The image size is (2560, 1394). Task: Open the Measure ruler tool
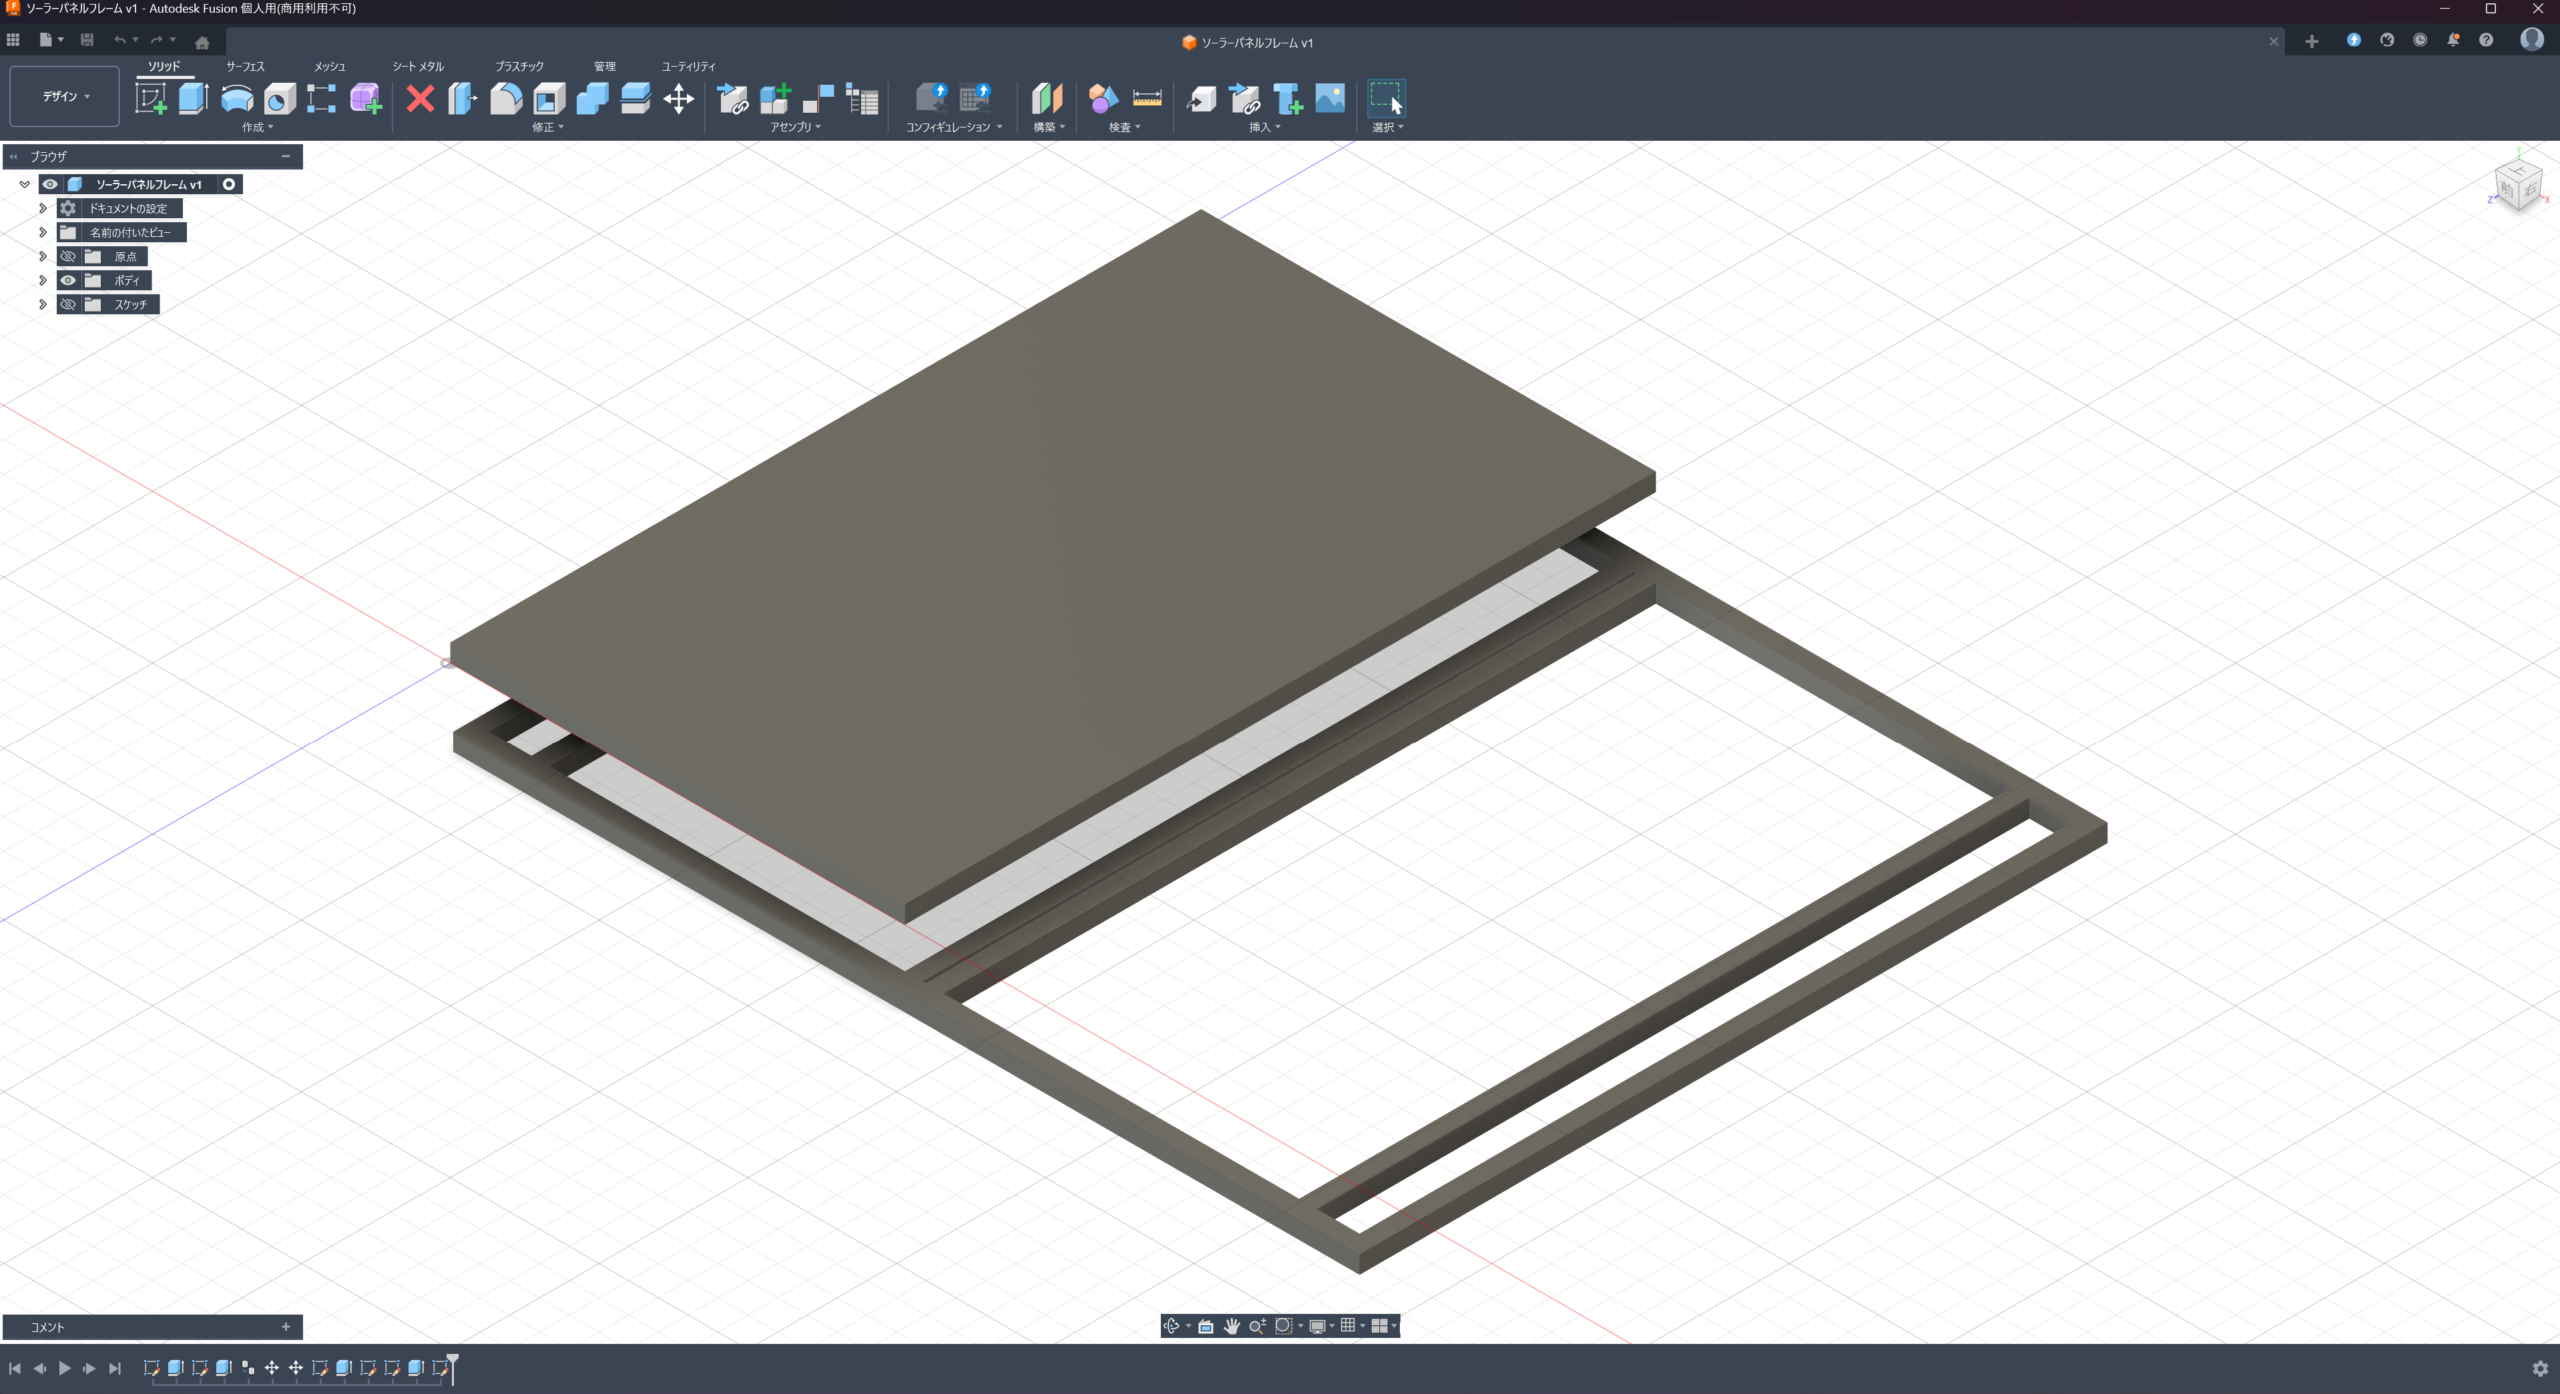pos(1147,98)
